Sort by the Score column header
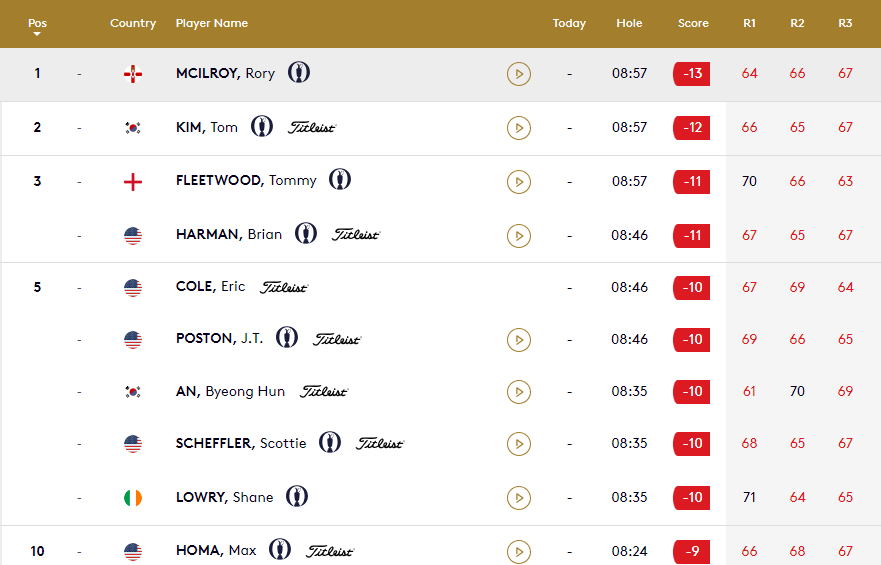 [693, 23]
